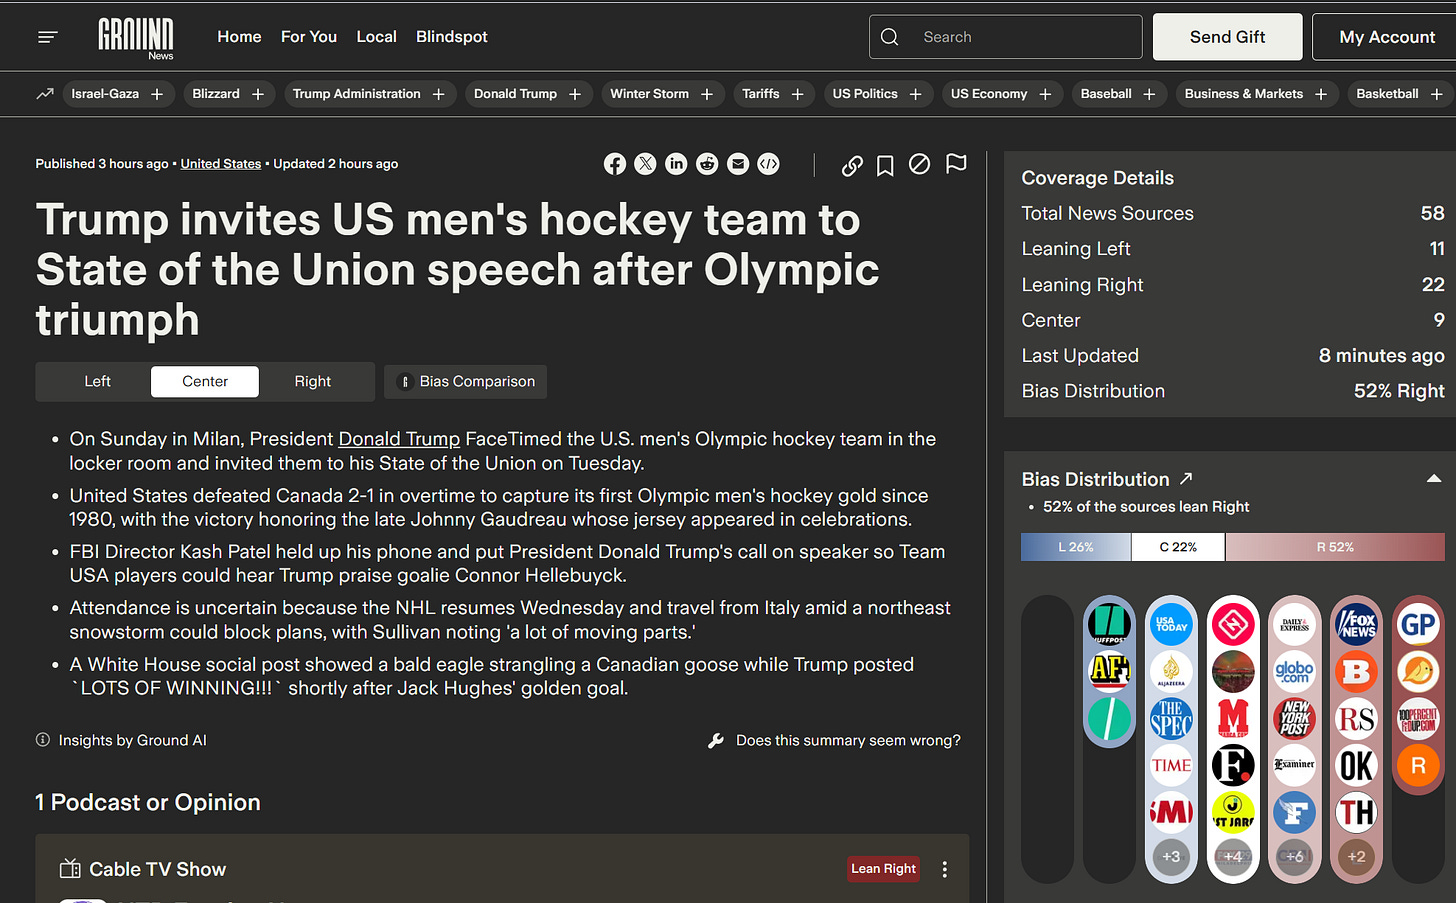Go to the Home page
1456x903 pixels.
(239, 37)
